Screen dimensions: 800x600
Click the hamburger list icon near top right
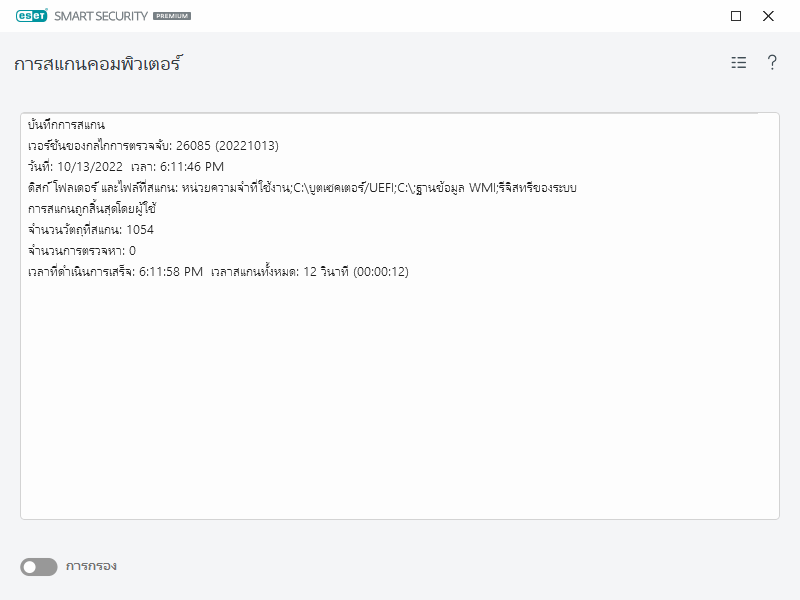tap(737, 61)
